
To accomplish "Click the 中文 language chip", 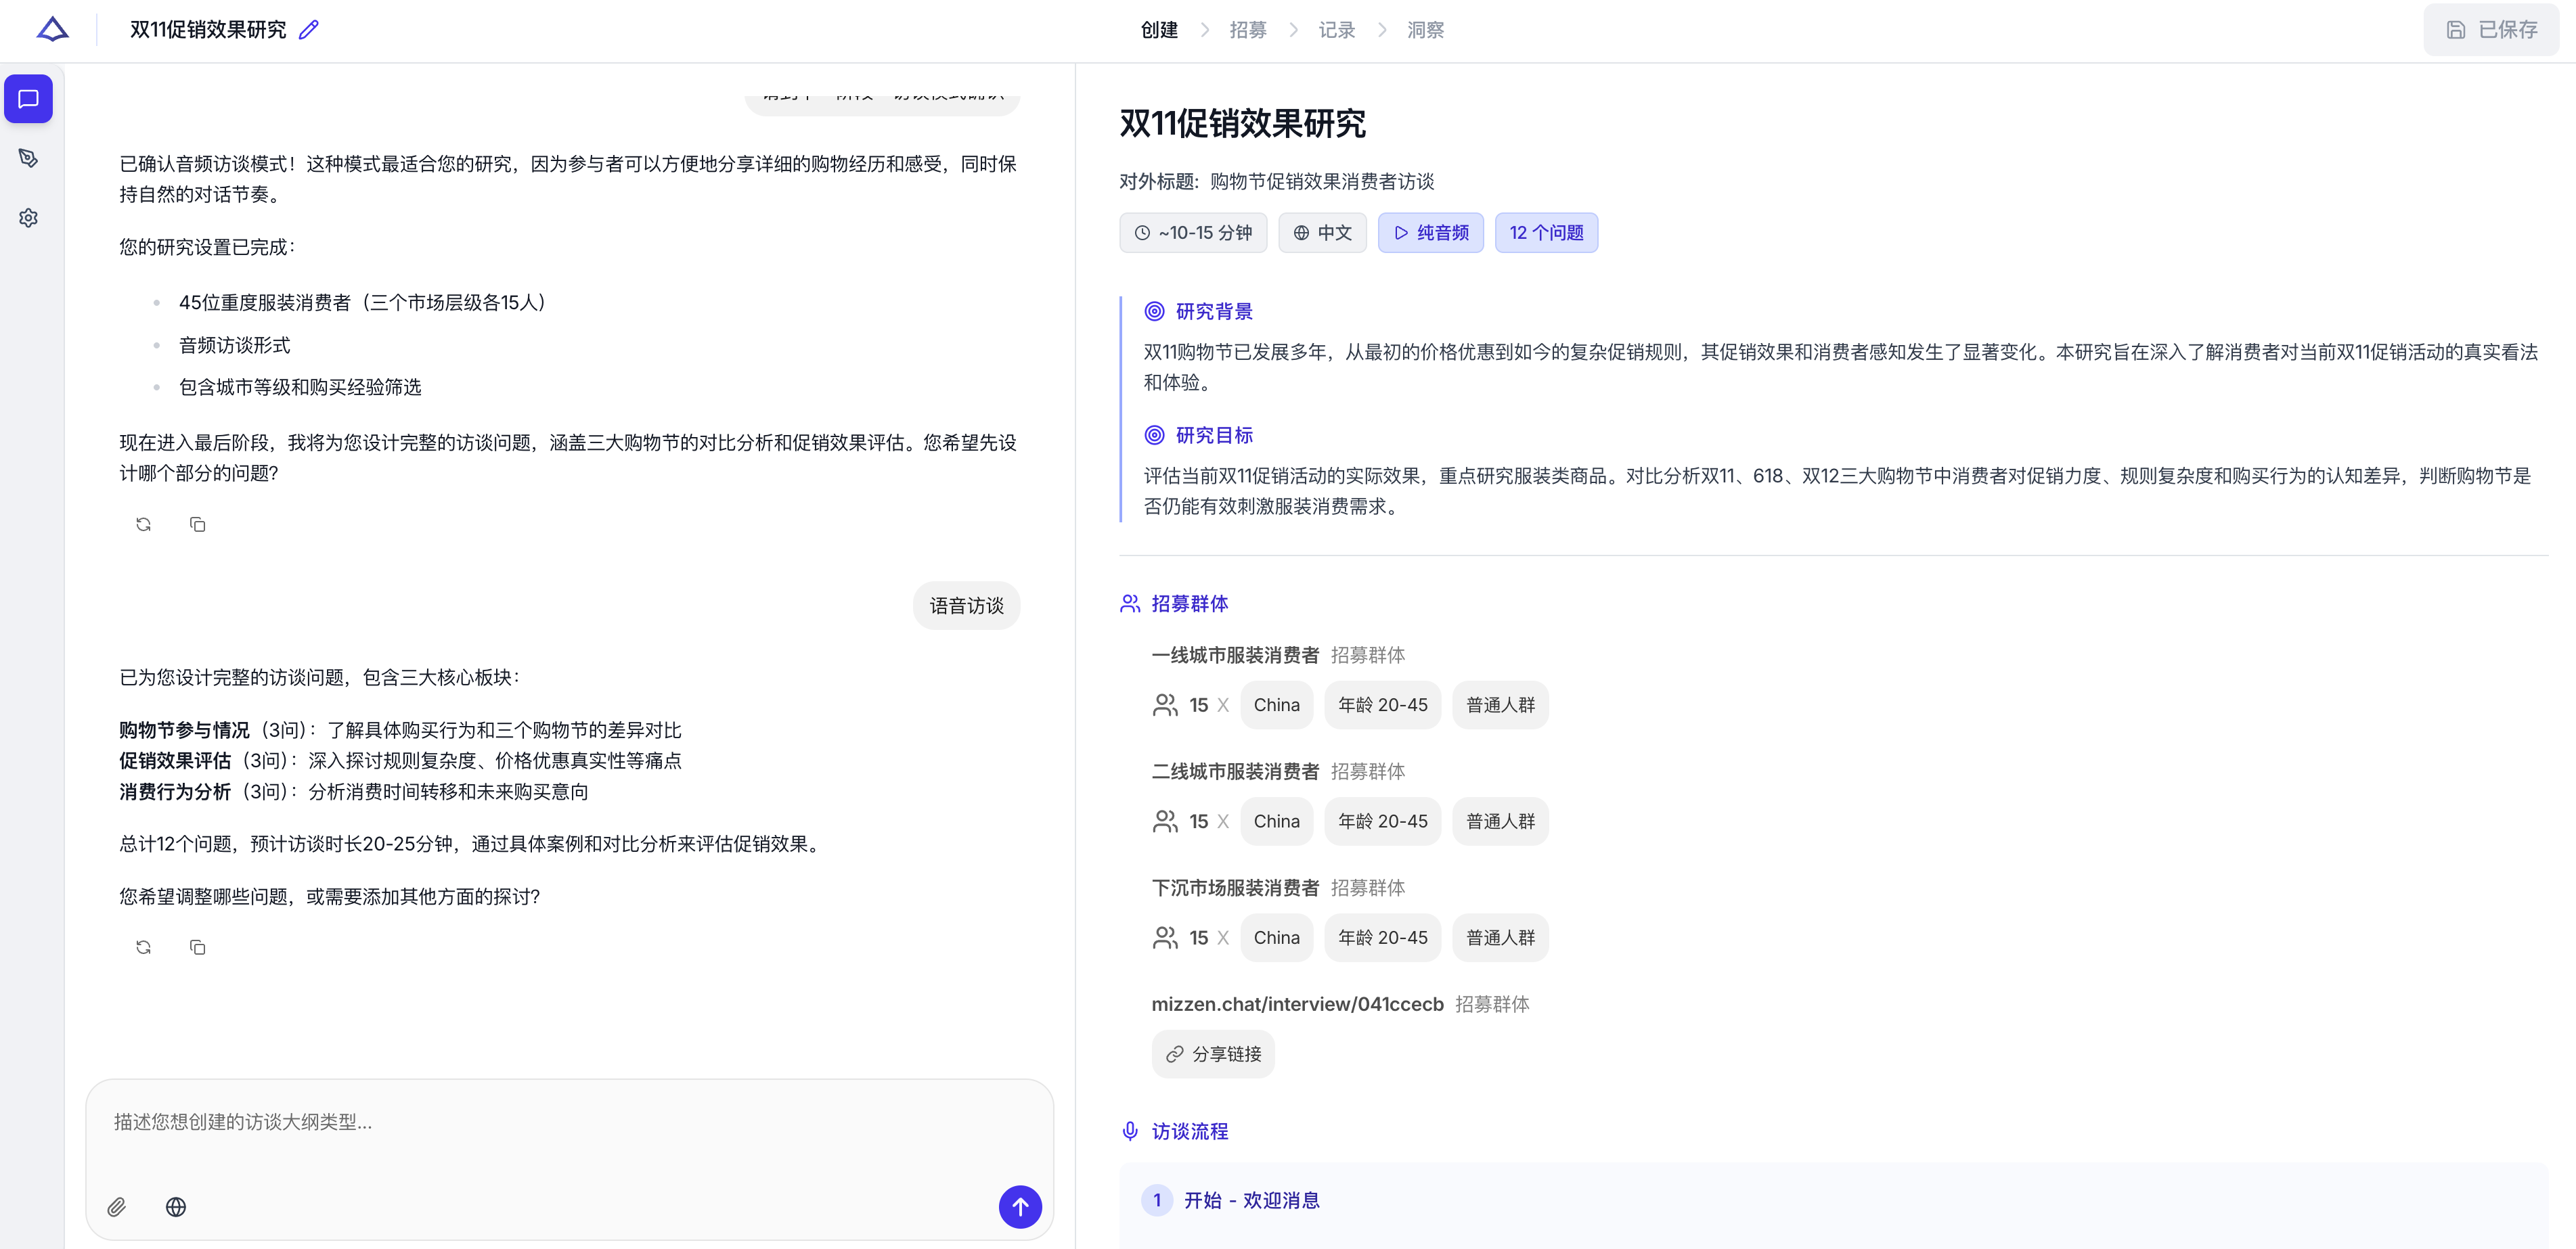I will coord(1322,233).
